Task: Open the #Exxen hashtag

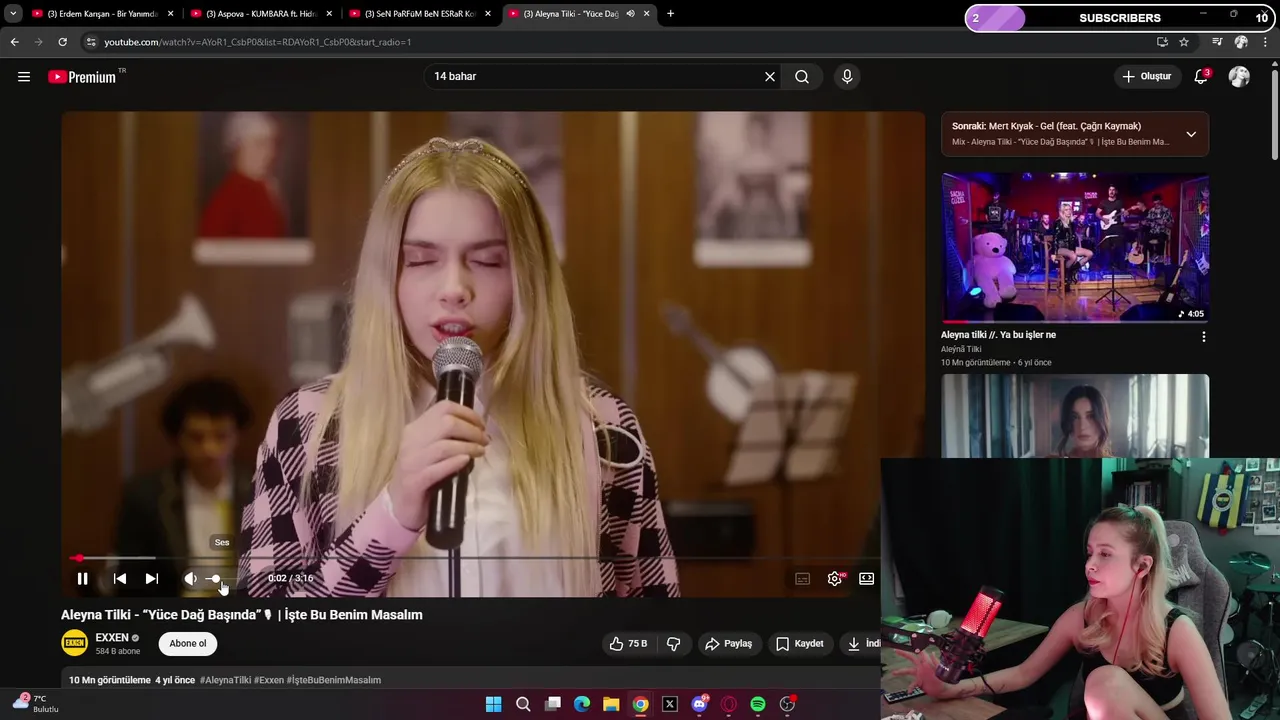Action: tap(269, 680)
